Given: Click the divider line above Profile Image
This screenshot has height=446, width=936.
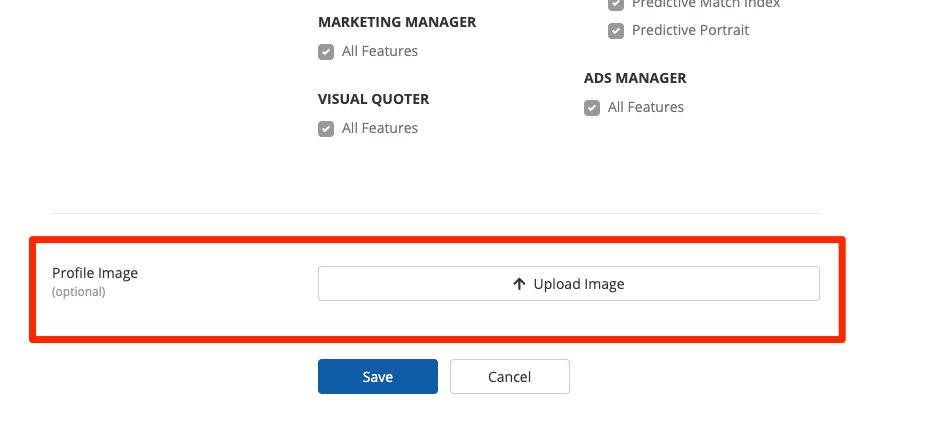Looking at the screenshot, I should tap(435, 213).
